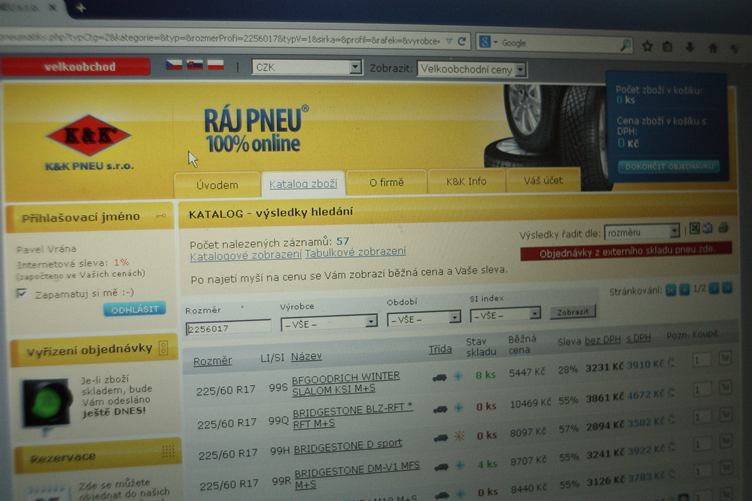The image size is (752, 501).
Task: Open the K&K Info tab
Action: (x=466, y=181)
